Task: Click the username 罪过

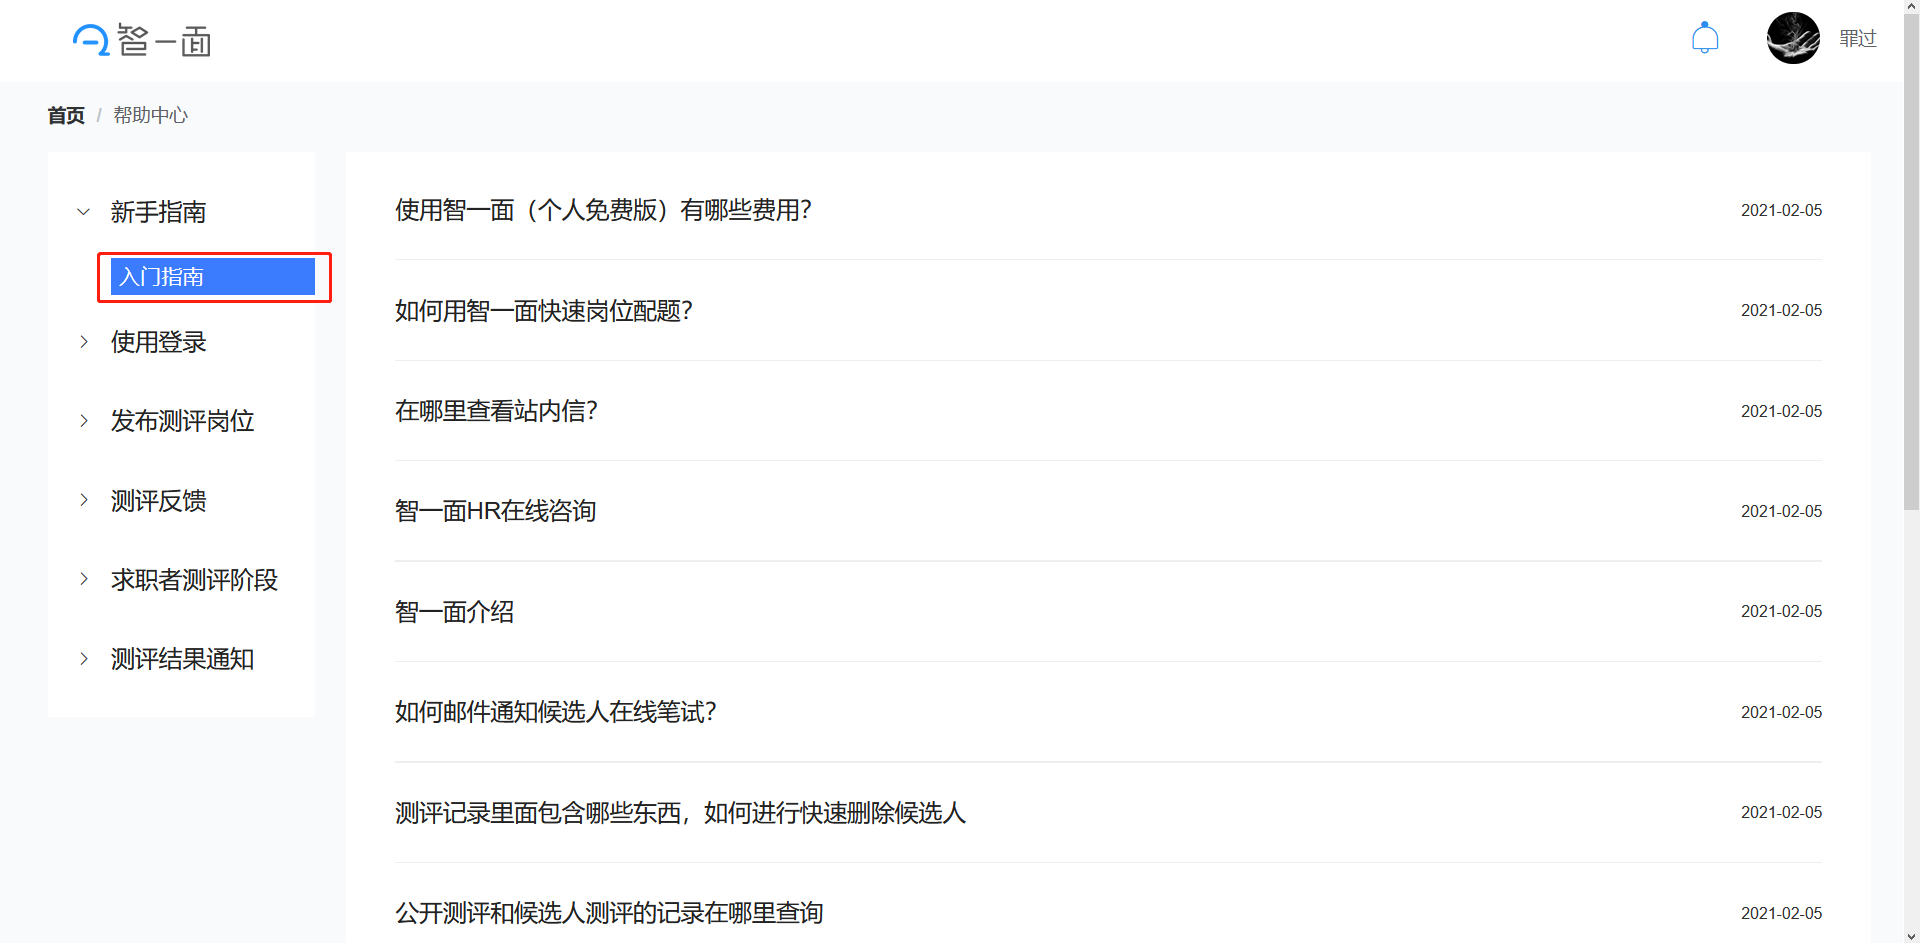Action: pyautogui.click(x=1858, y=38)
